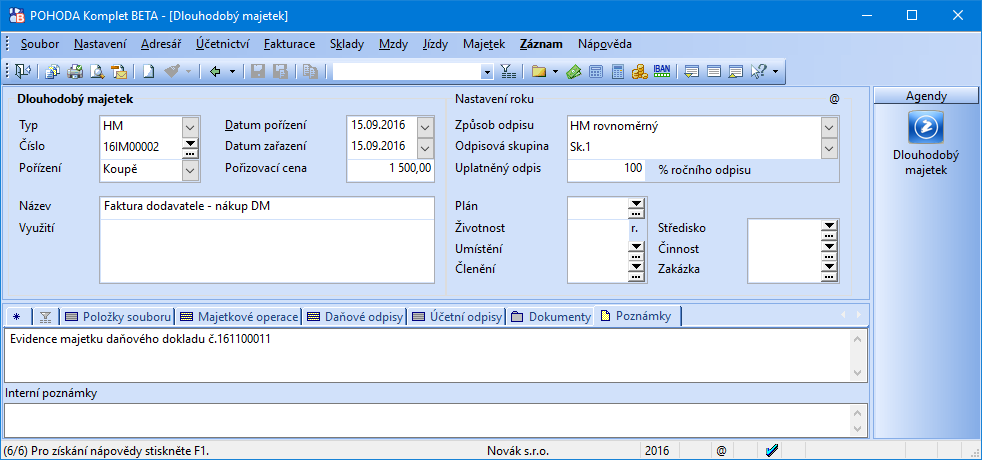Click the asterisk tab

pyautogui.click(x=17, y=317)
